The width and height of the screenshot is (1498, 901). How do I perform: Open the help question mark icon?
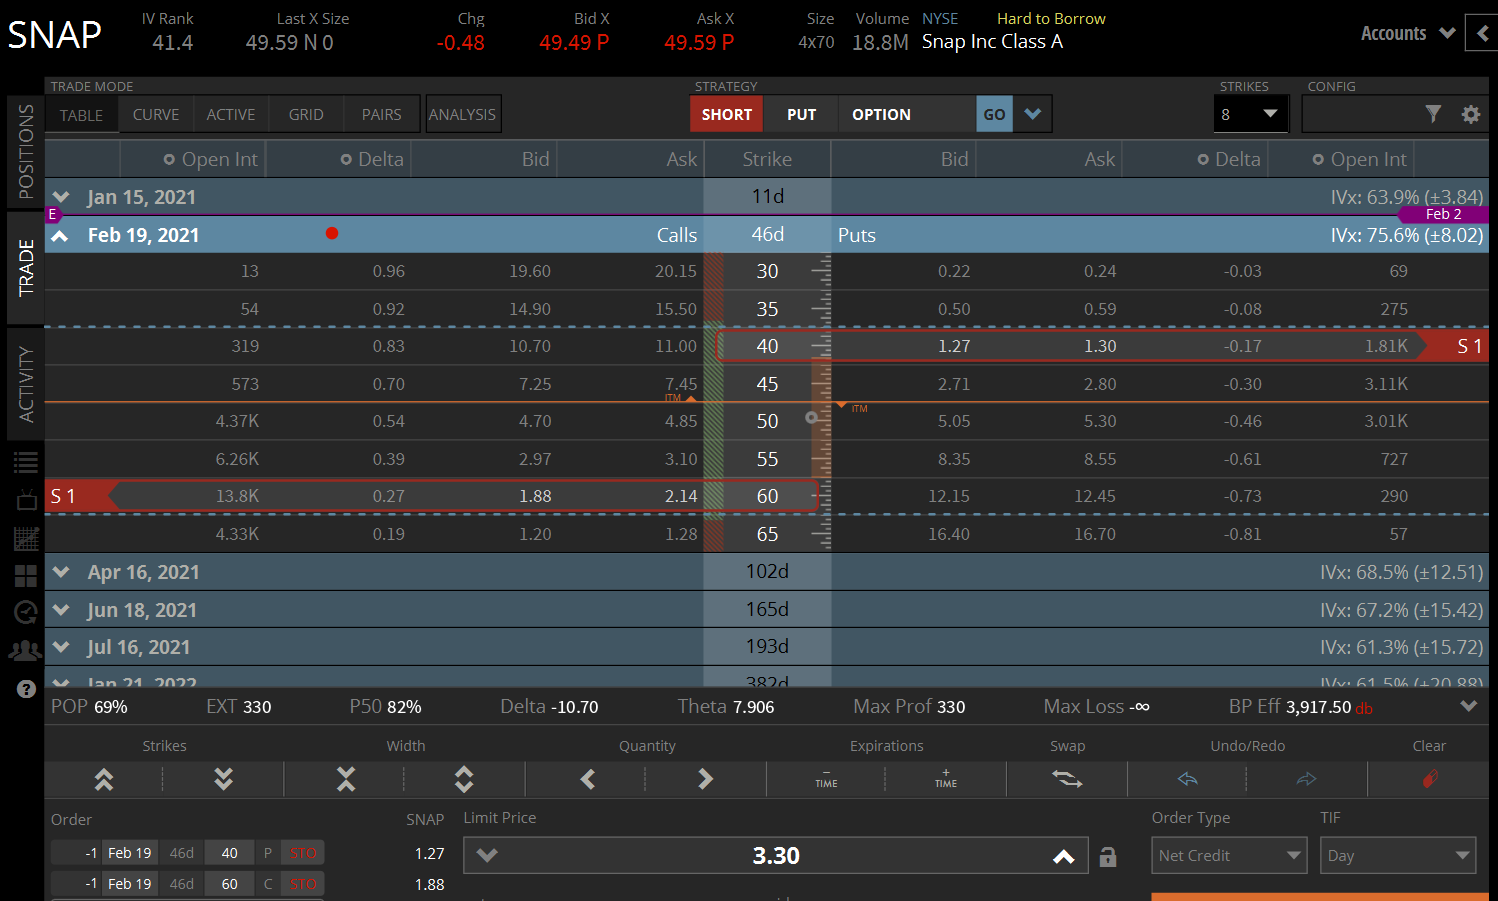pos(26,689)
